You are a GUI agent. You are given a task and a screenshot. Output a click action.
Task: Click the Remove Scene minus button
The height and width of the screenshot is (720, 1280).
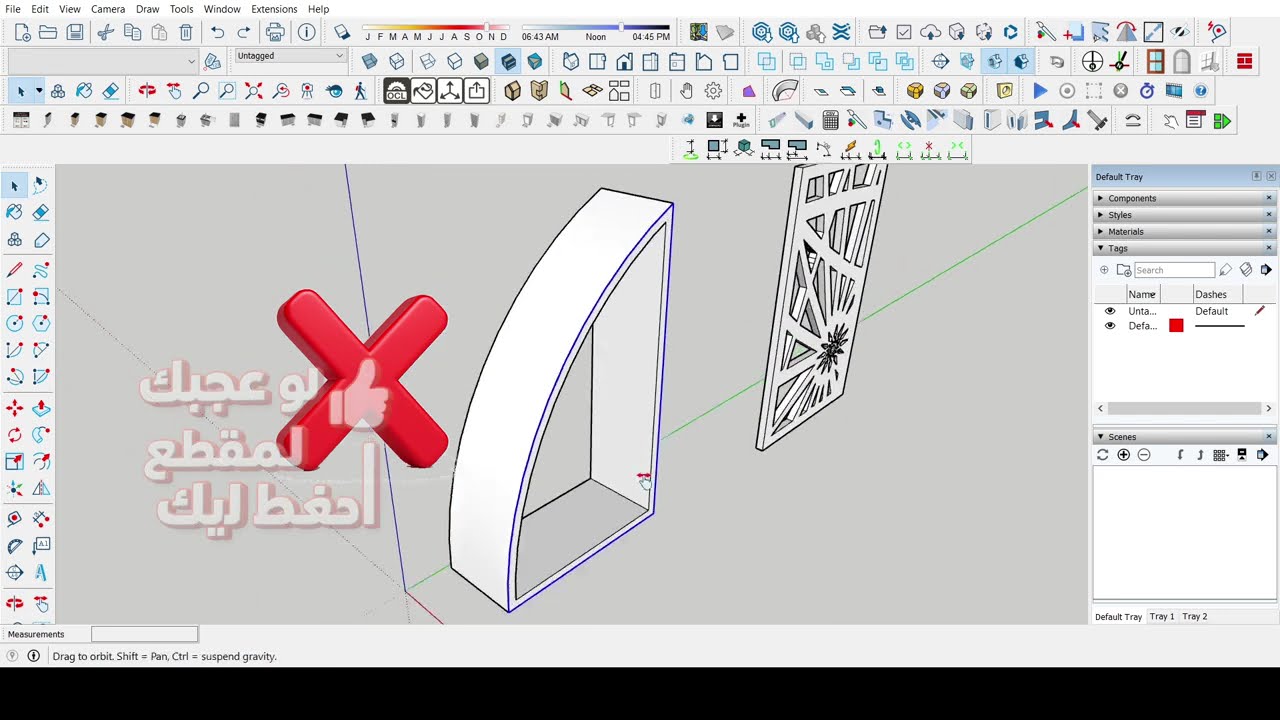[1144, 455]
